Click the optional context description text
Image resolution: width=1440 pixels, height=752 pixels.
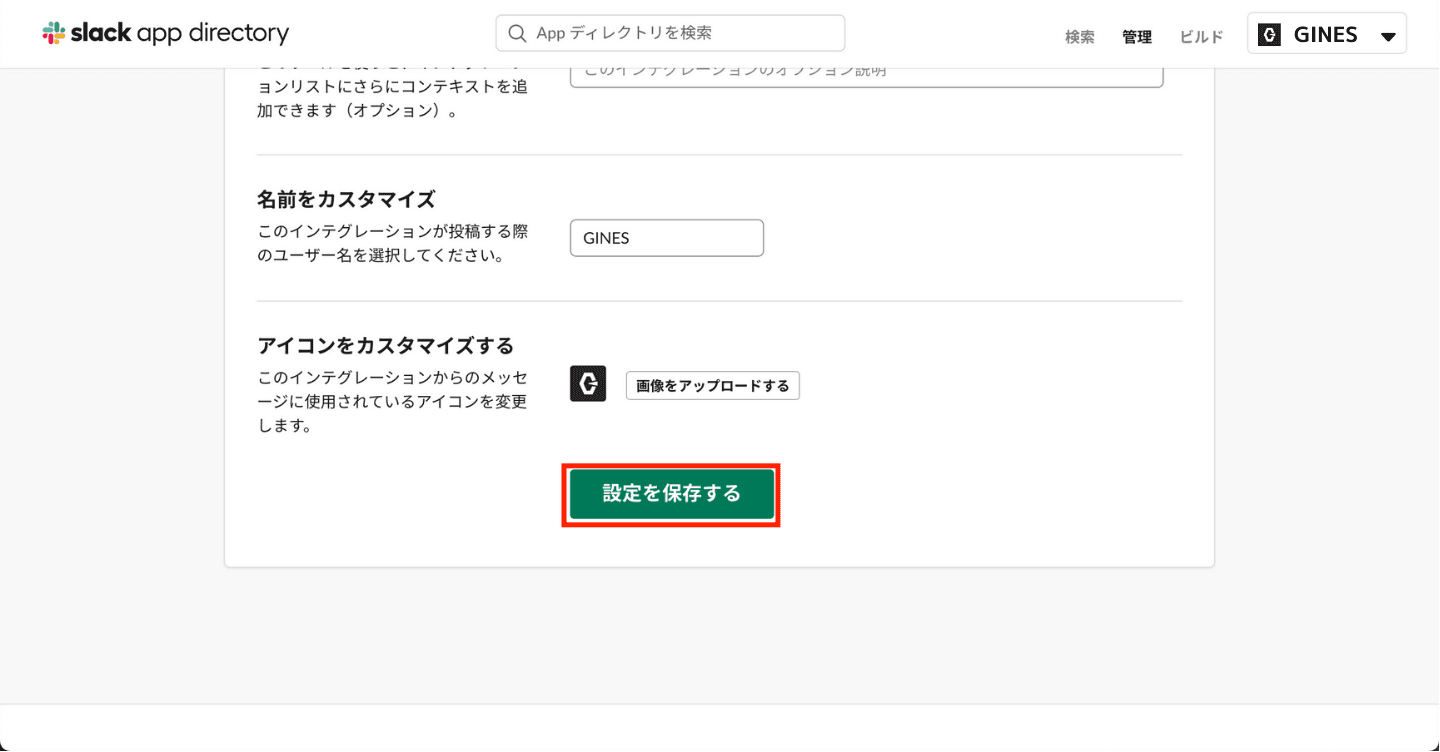[x=393, y=99]
